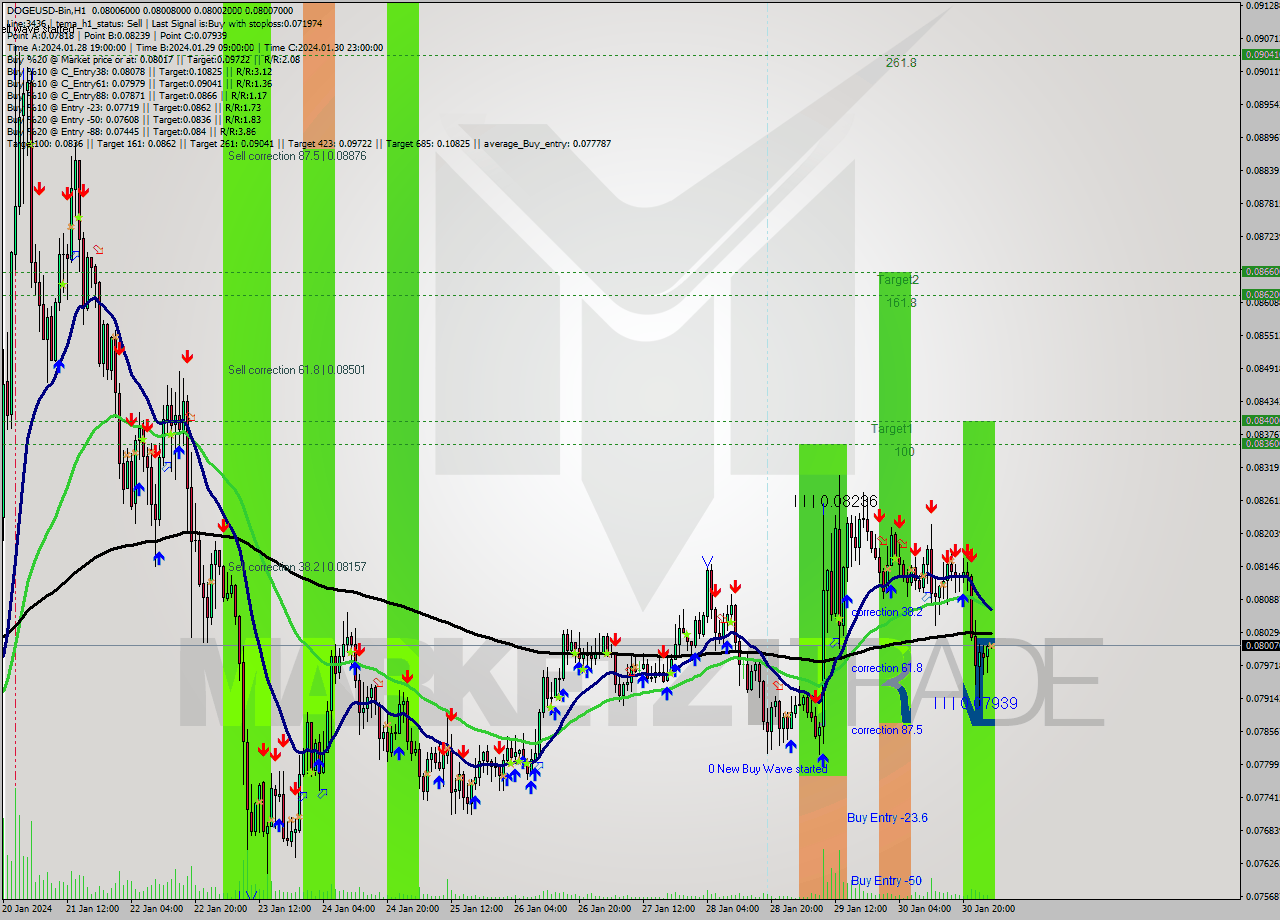1280x920 pixels.
Task: Click blue up arrow above 'New Buy Wave started'
Action: [x=823, y=760]
